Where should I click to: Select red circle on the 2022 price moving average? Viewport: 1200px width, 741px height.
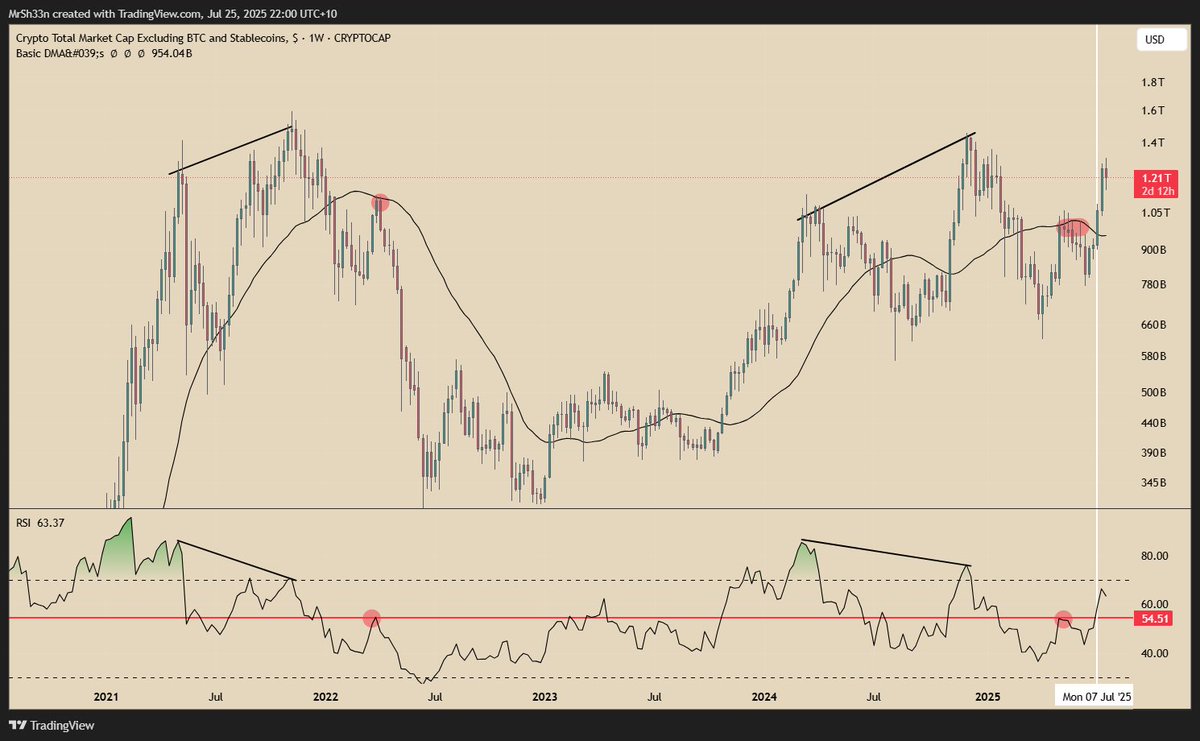point(379,202)
